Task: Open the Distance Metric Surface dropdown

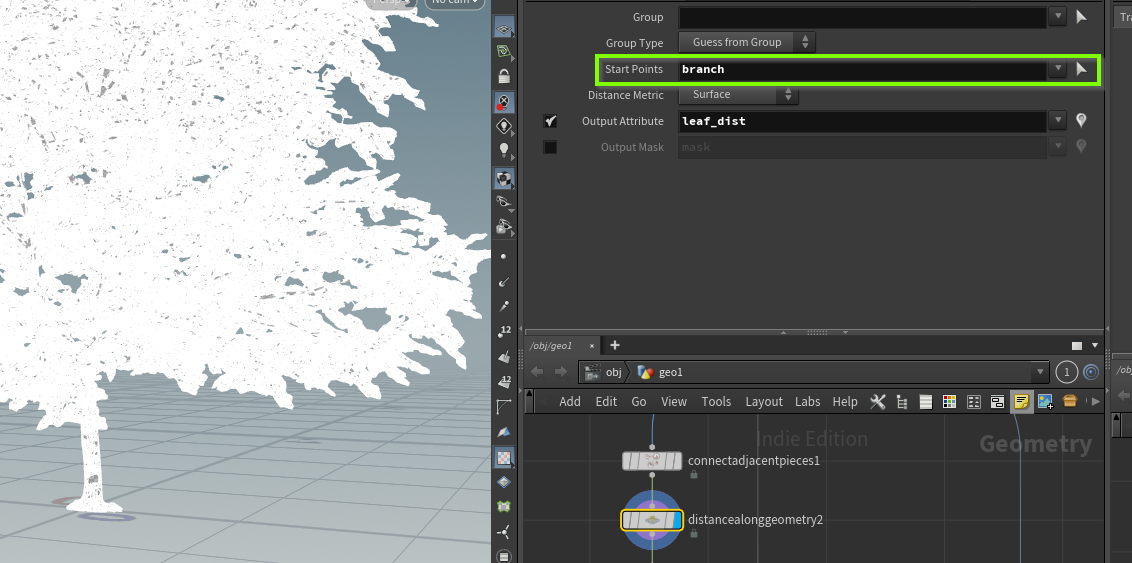Action: (738, 95)
